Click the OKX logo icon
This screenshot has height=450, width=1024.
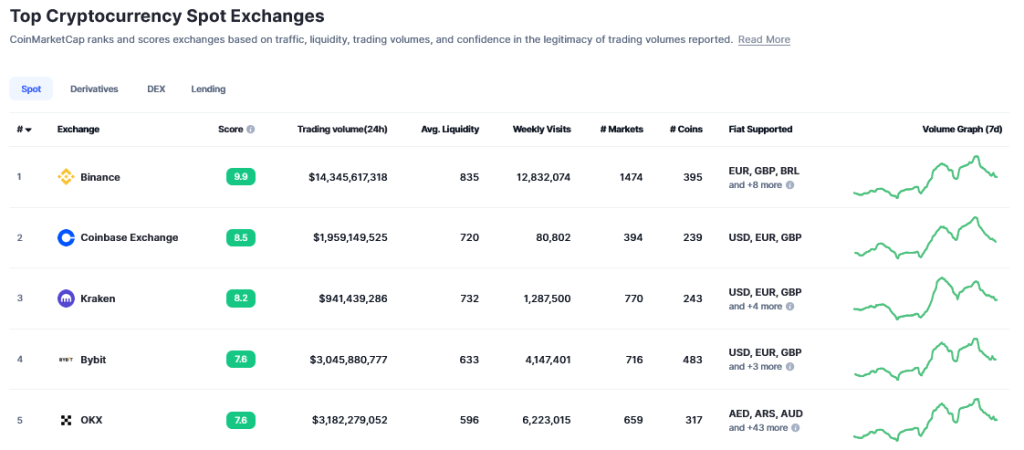66,420
